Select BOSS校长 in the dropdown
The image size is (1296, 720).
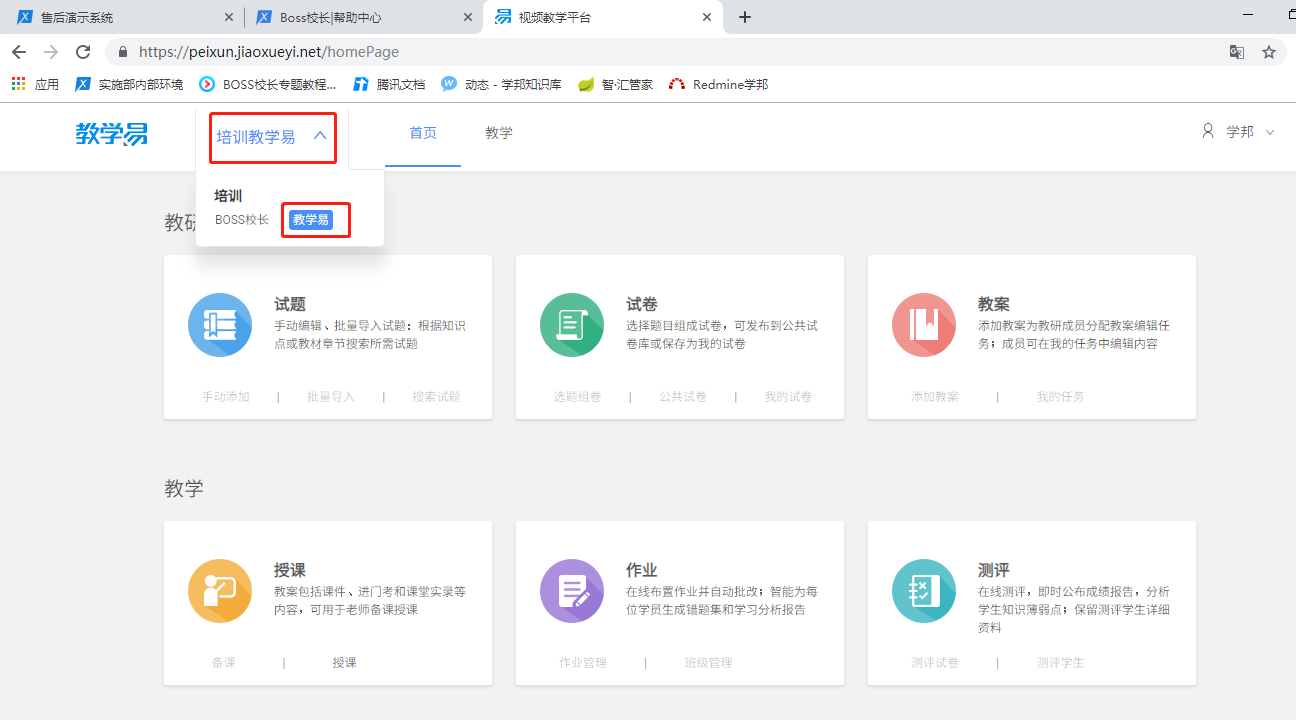click(x=242, y=220)
